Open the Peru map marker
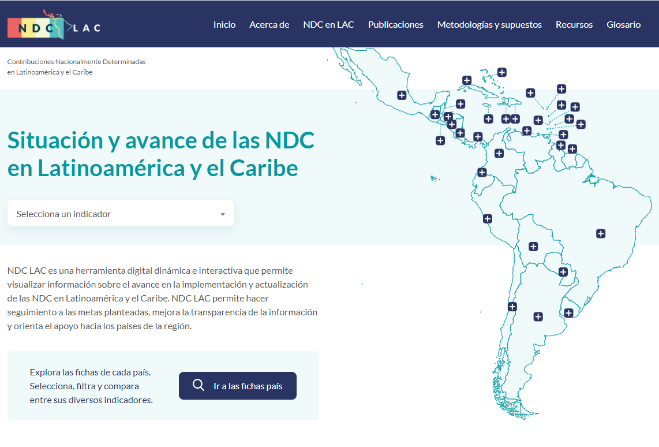This screenshot has width=659, height=447. click(487, 219)
